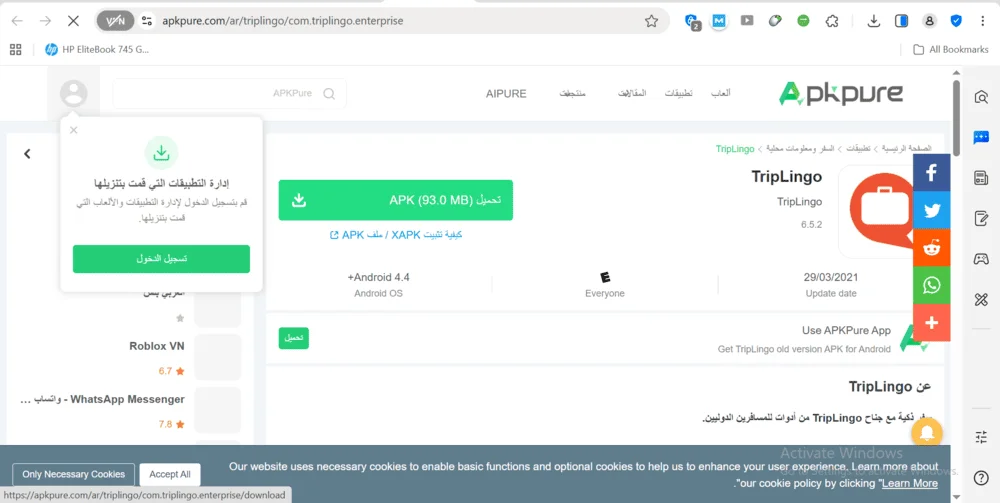Go back to the previous page
Screen dimensions: 1000x503
pyautogui.click(x=17, y=21)
